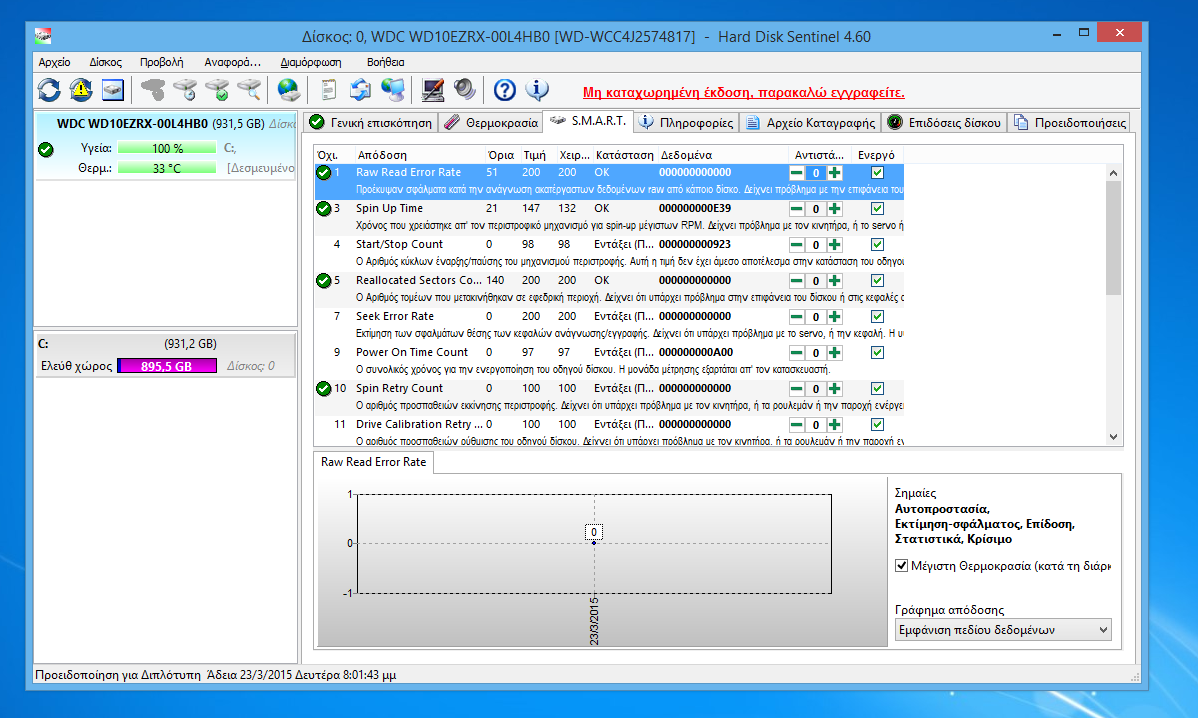Click the Δεδομένα column header
The width and height of the screenshot is (1198, 718).
click(x=722, y=155)
